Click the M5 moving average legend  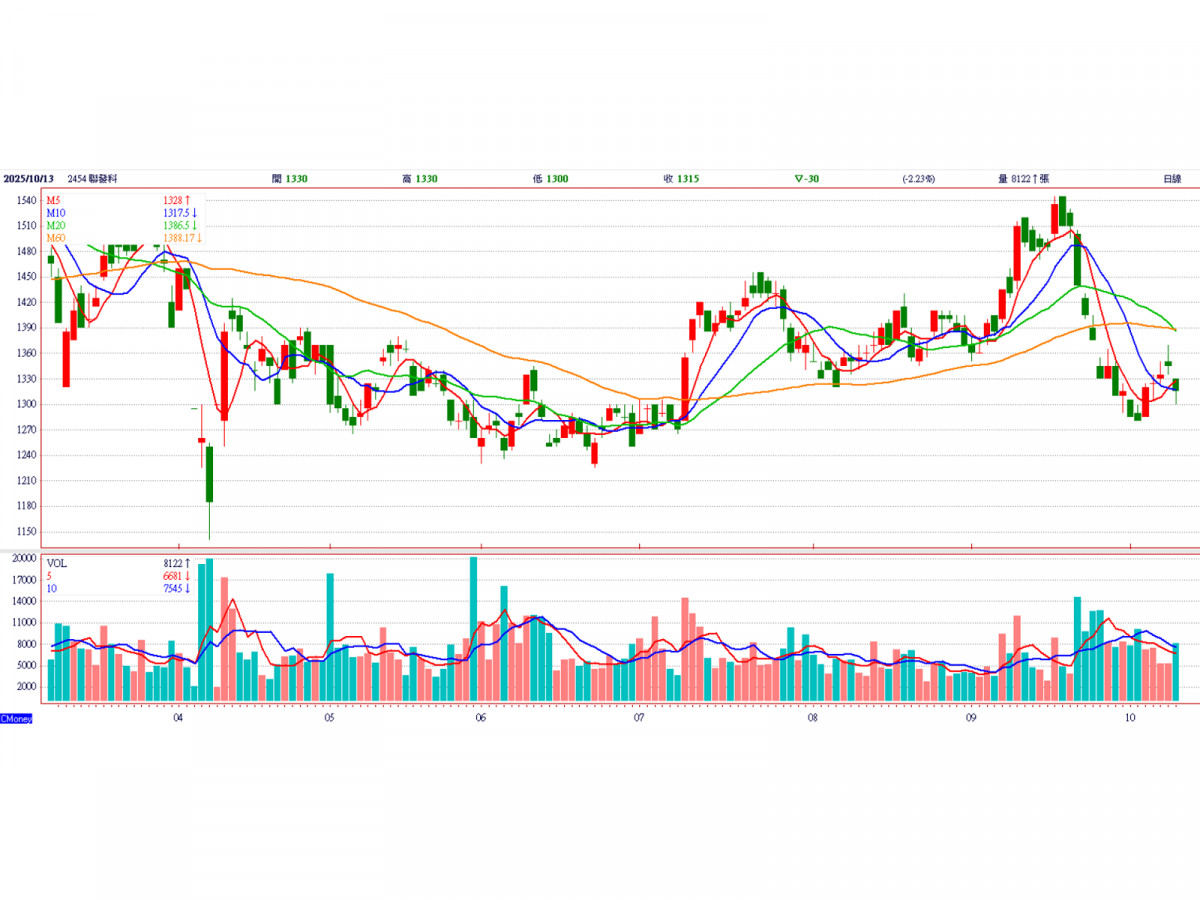tap(54, 201)
